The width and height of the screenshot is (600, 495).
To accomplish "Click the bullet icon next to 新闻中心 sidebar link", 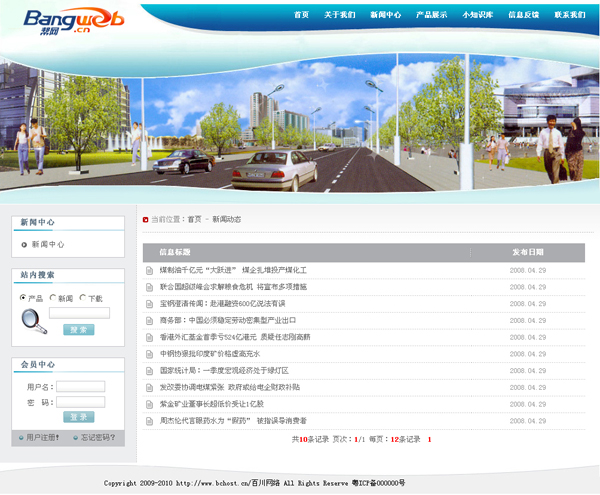I will (x=24, y=244).
